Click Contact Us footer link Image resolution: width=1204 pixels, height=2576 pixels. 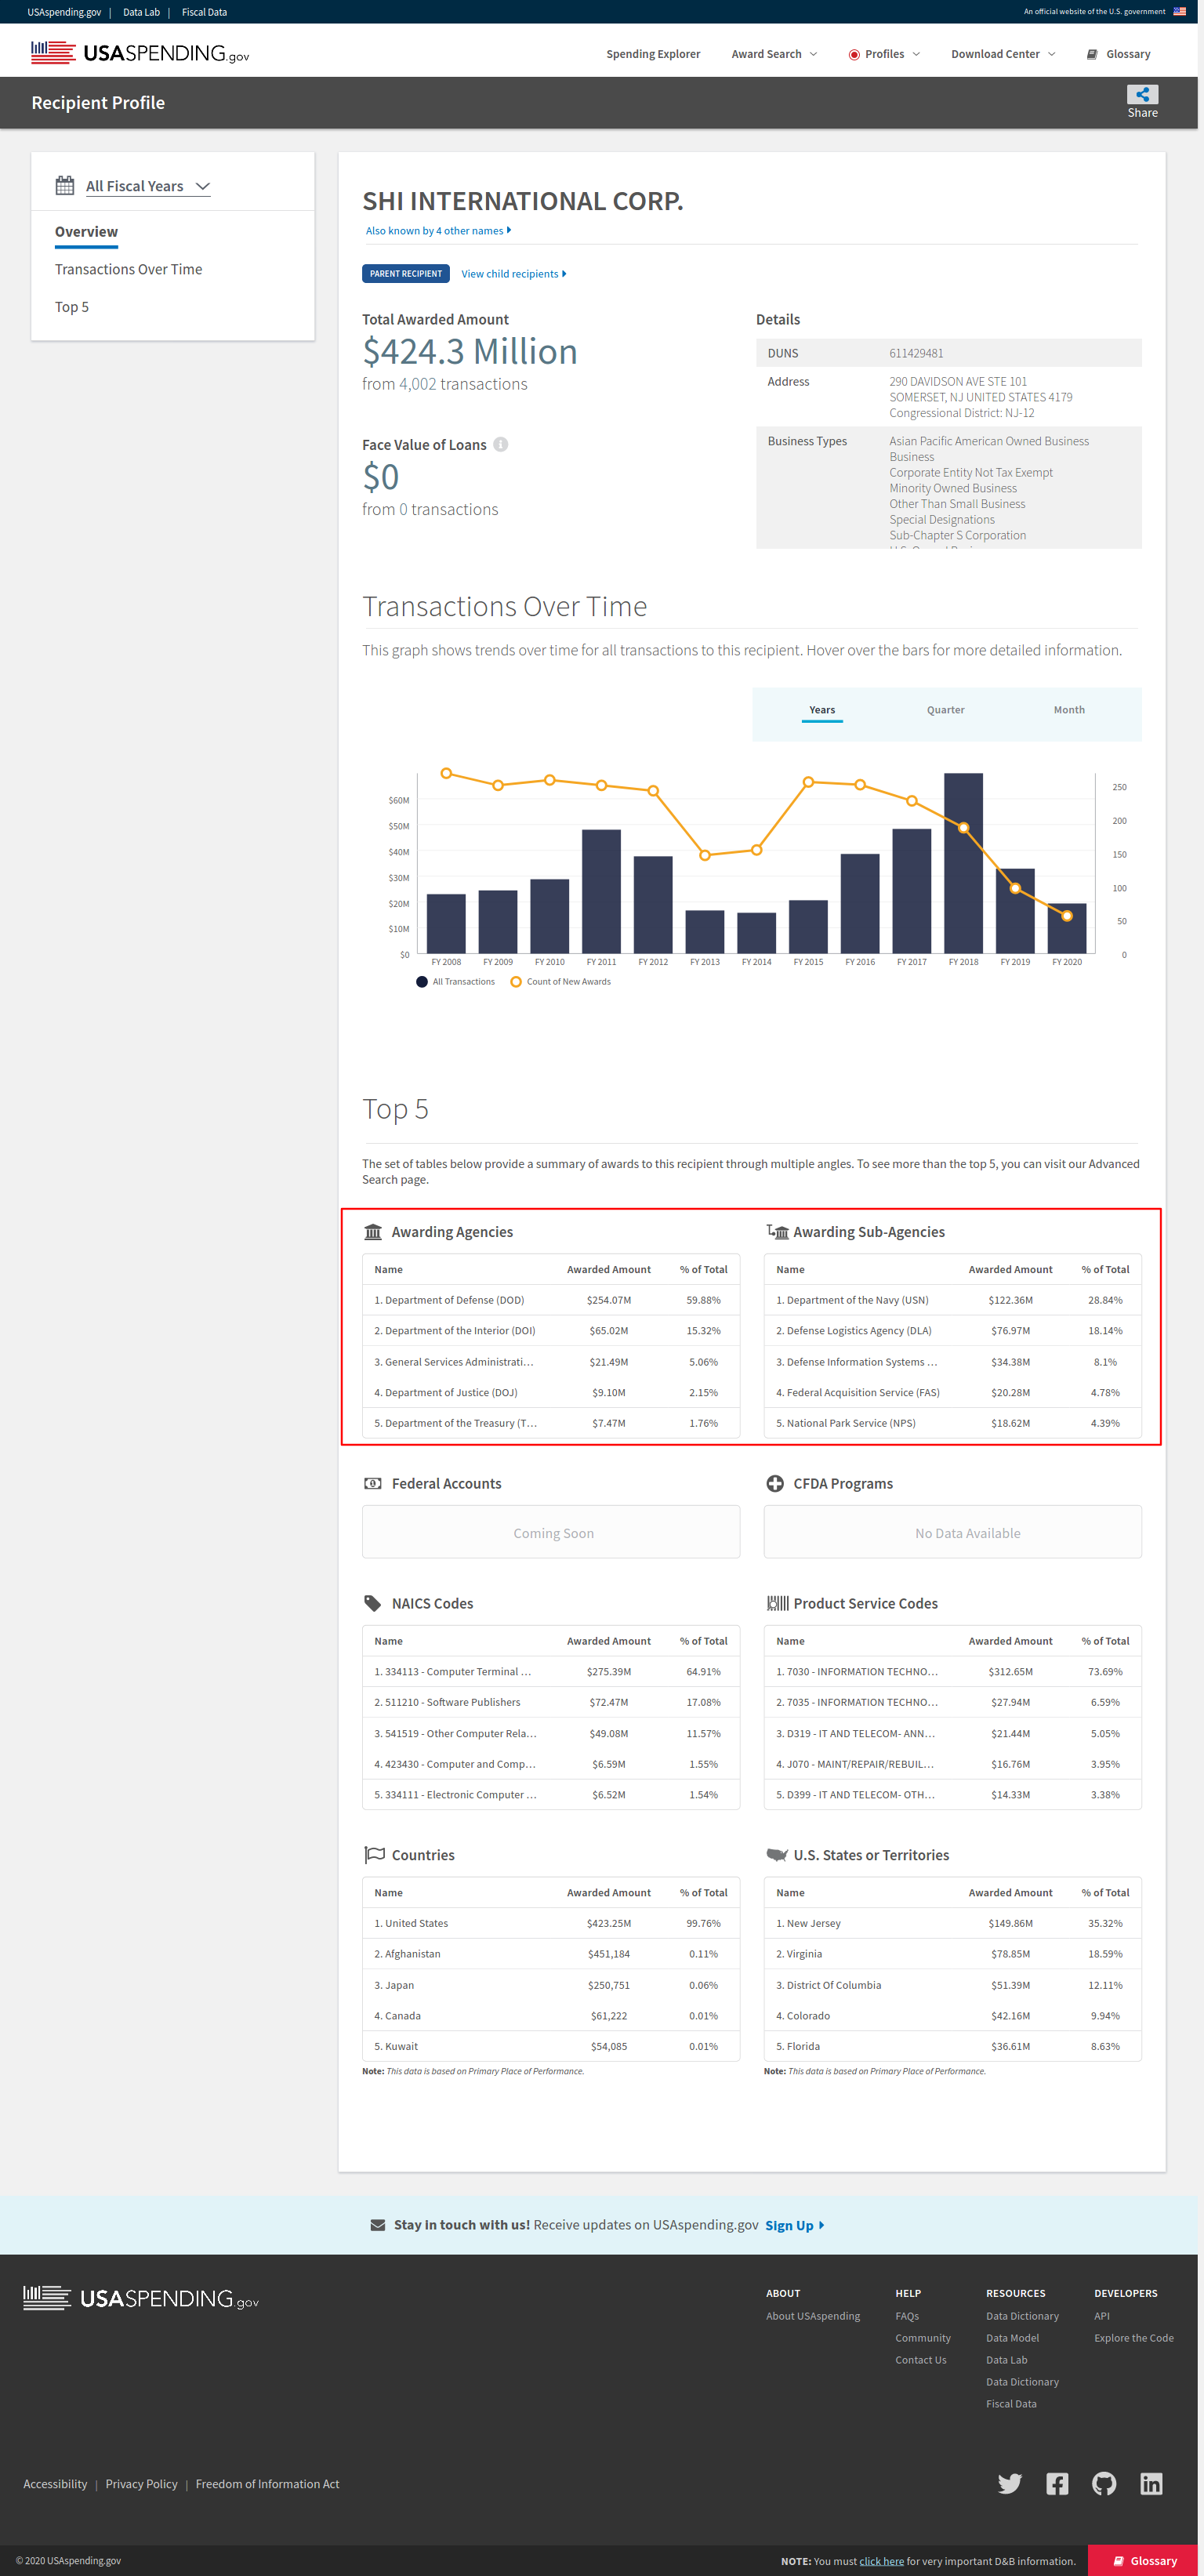pos(920,2360)
